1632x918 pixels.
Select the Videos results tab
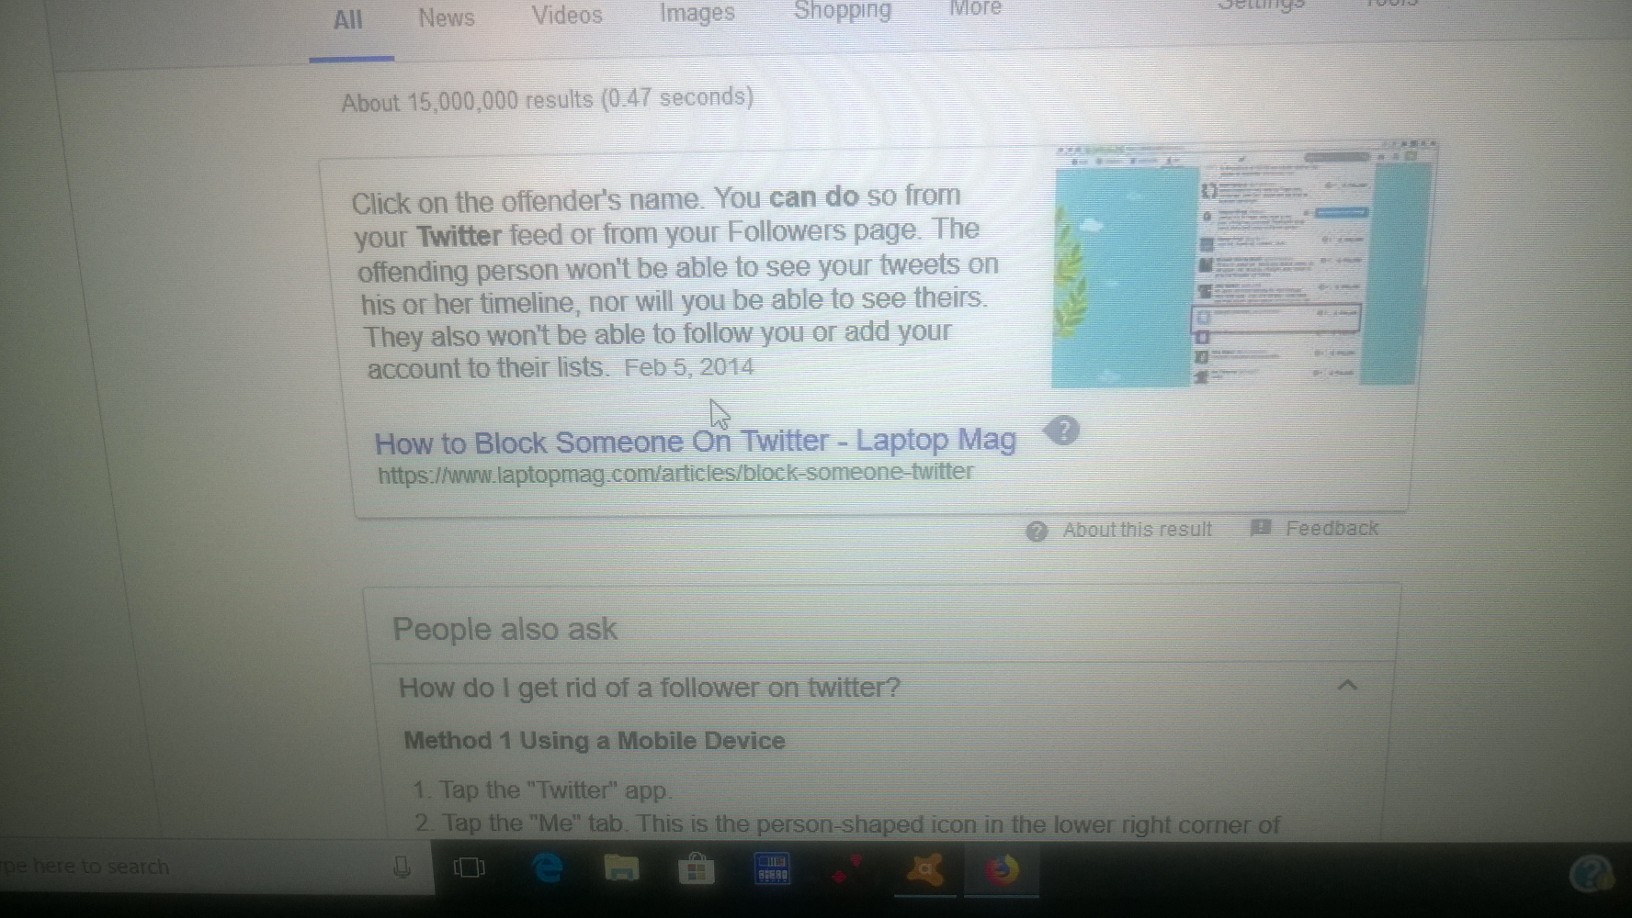(567, 15)
